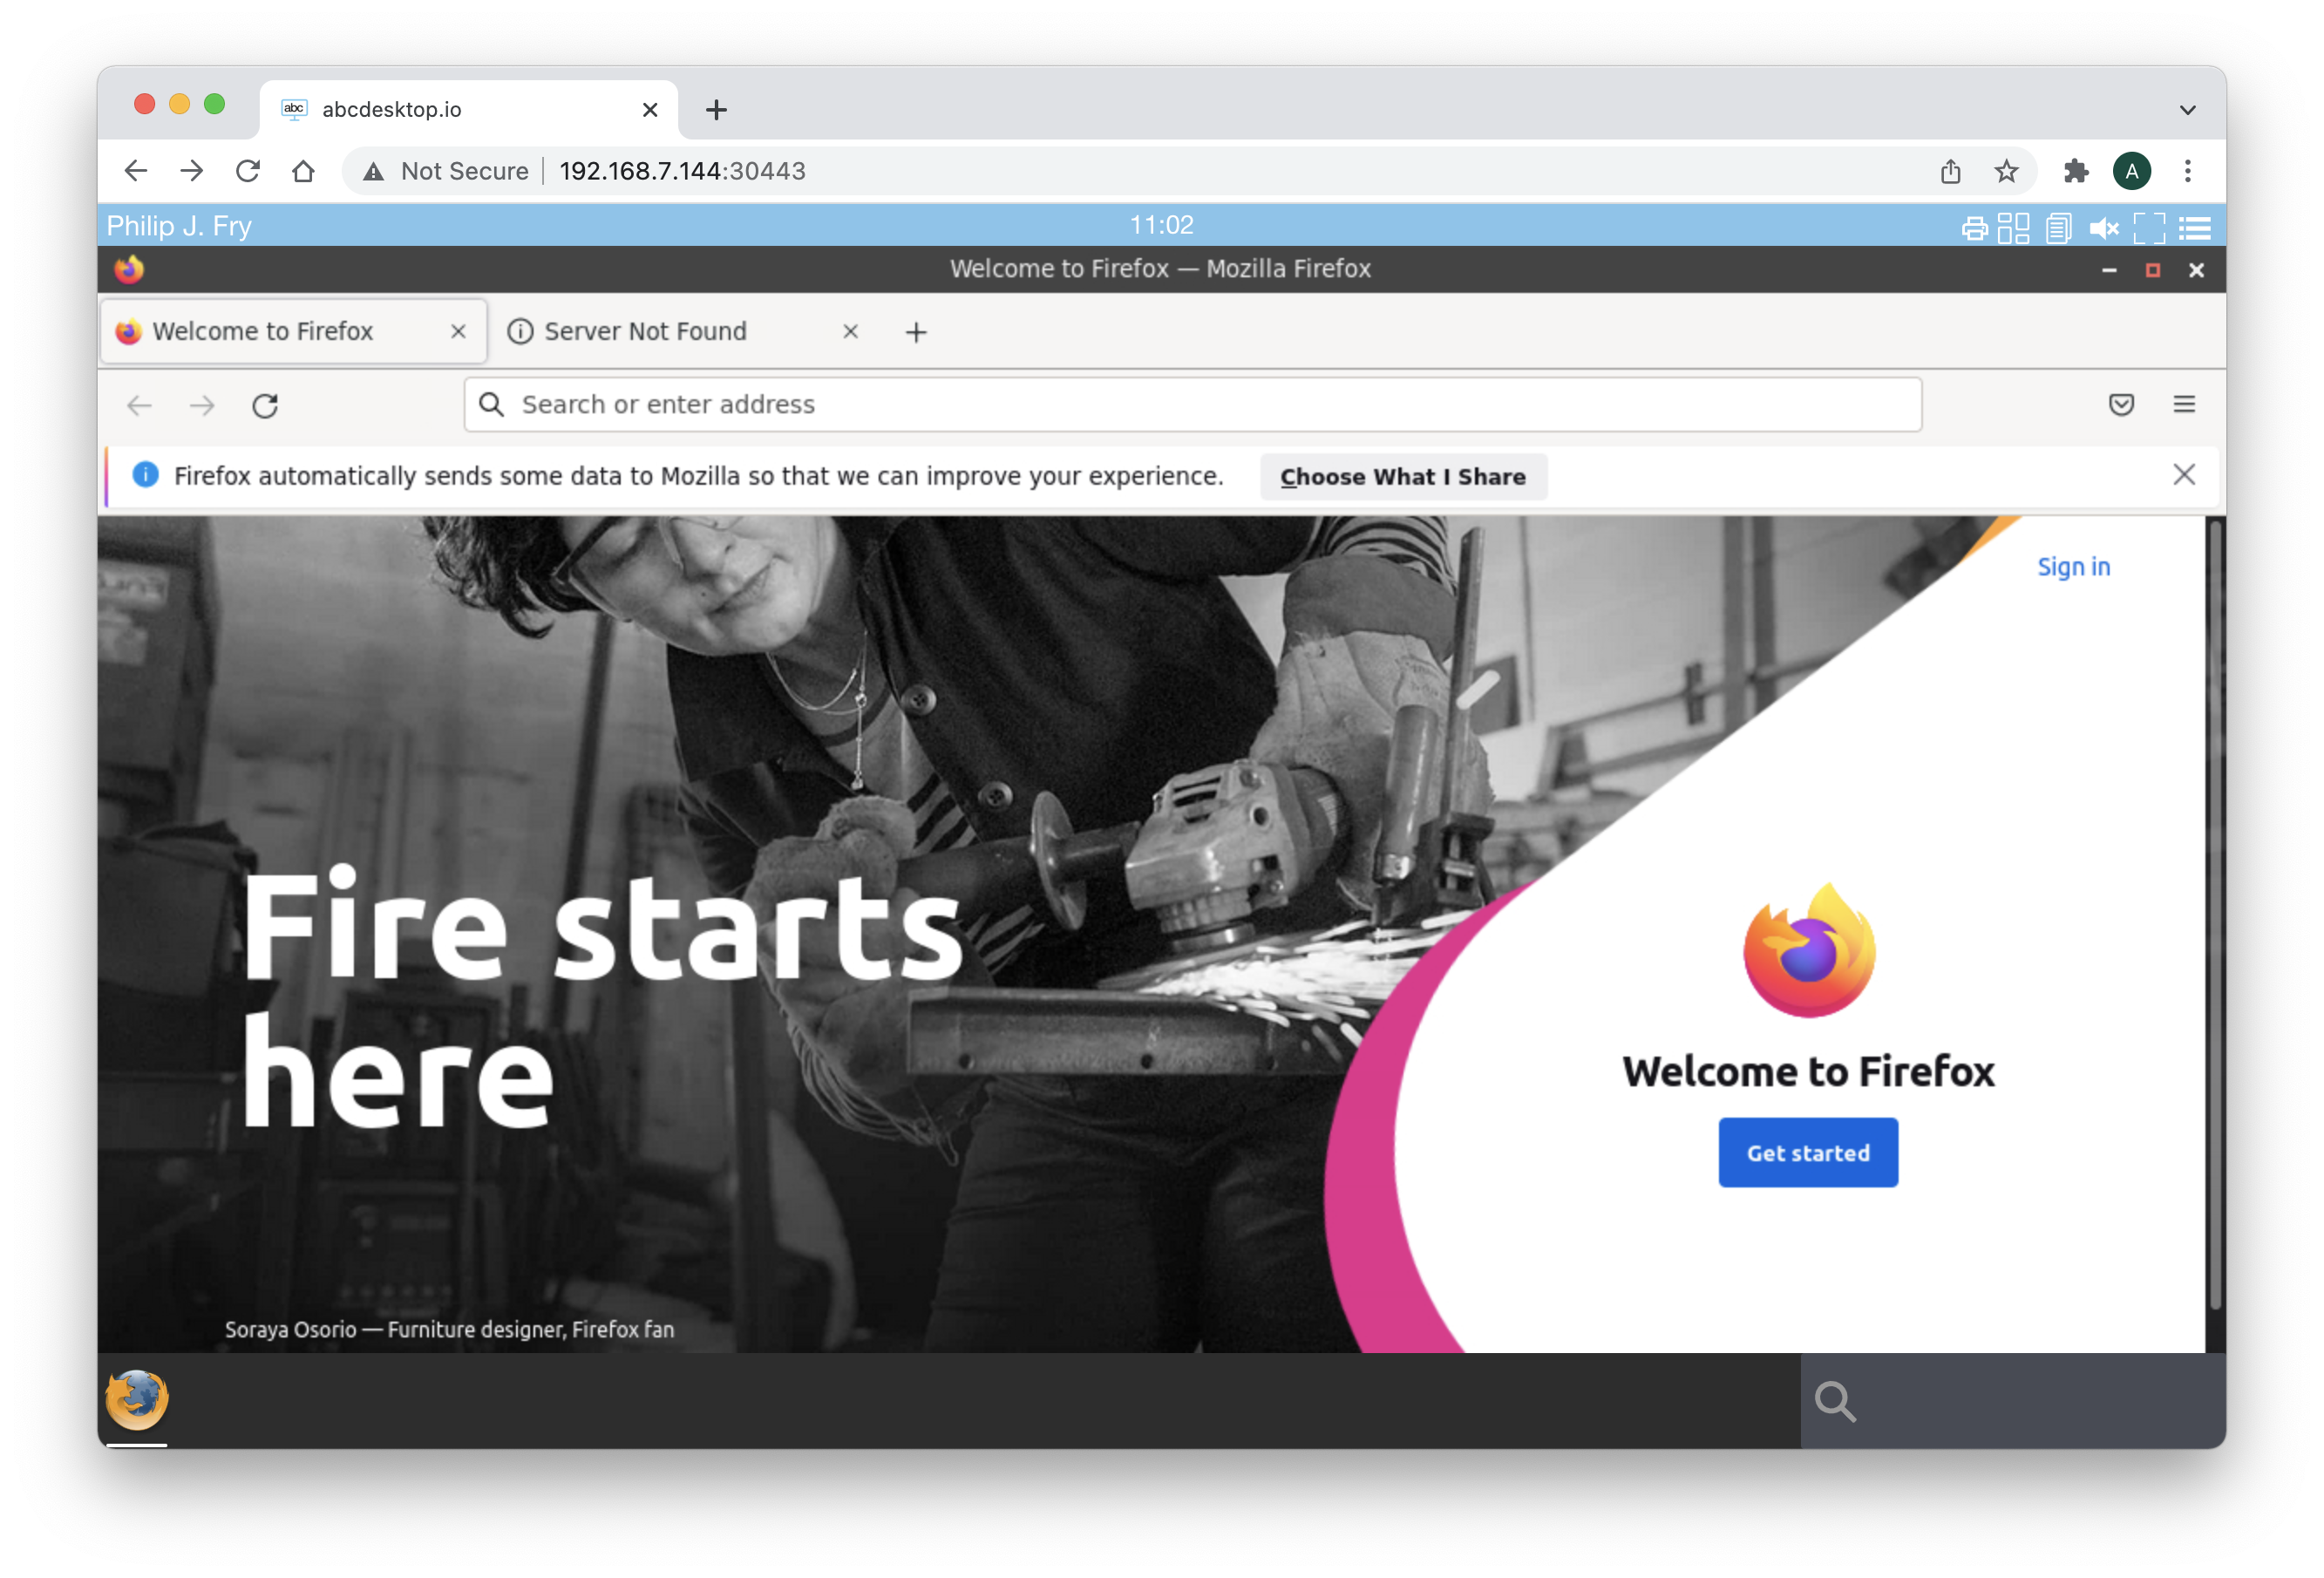Toggle the bookmark star in Chrome toolbar
Image resolution: width=2324 pixels, height=1578 pixels.
[x=2005, y=171]
